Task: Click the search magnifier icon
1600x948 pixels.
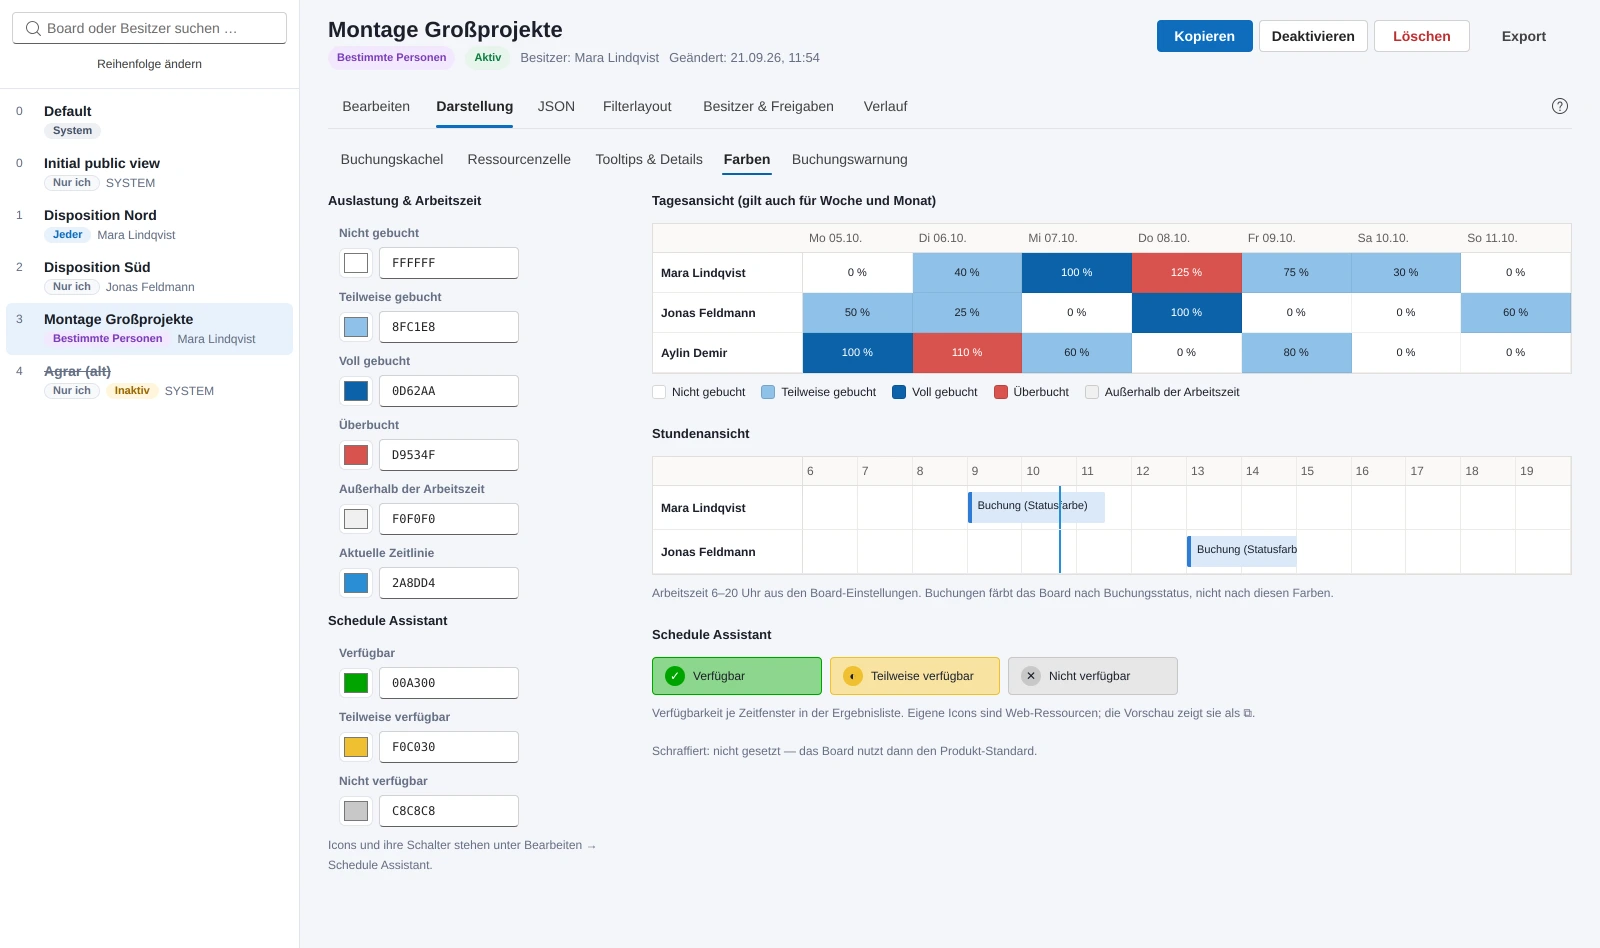Action: tap(33, 28)
